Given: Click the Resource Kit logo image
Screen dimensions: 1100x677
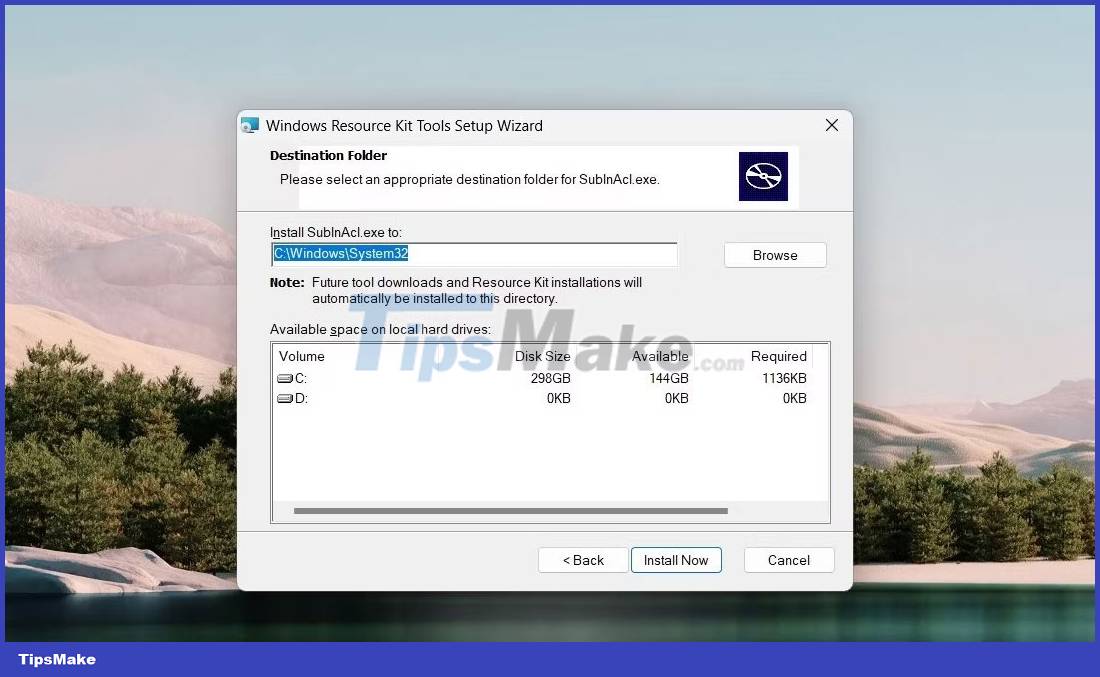Looking at the screenshot, I should tap(763, 177).
